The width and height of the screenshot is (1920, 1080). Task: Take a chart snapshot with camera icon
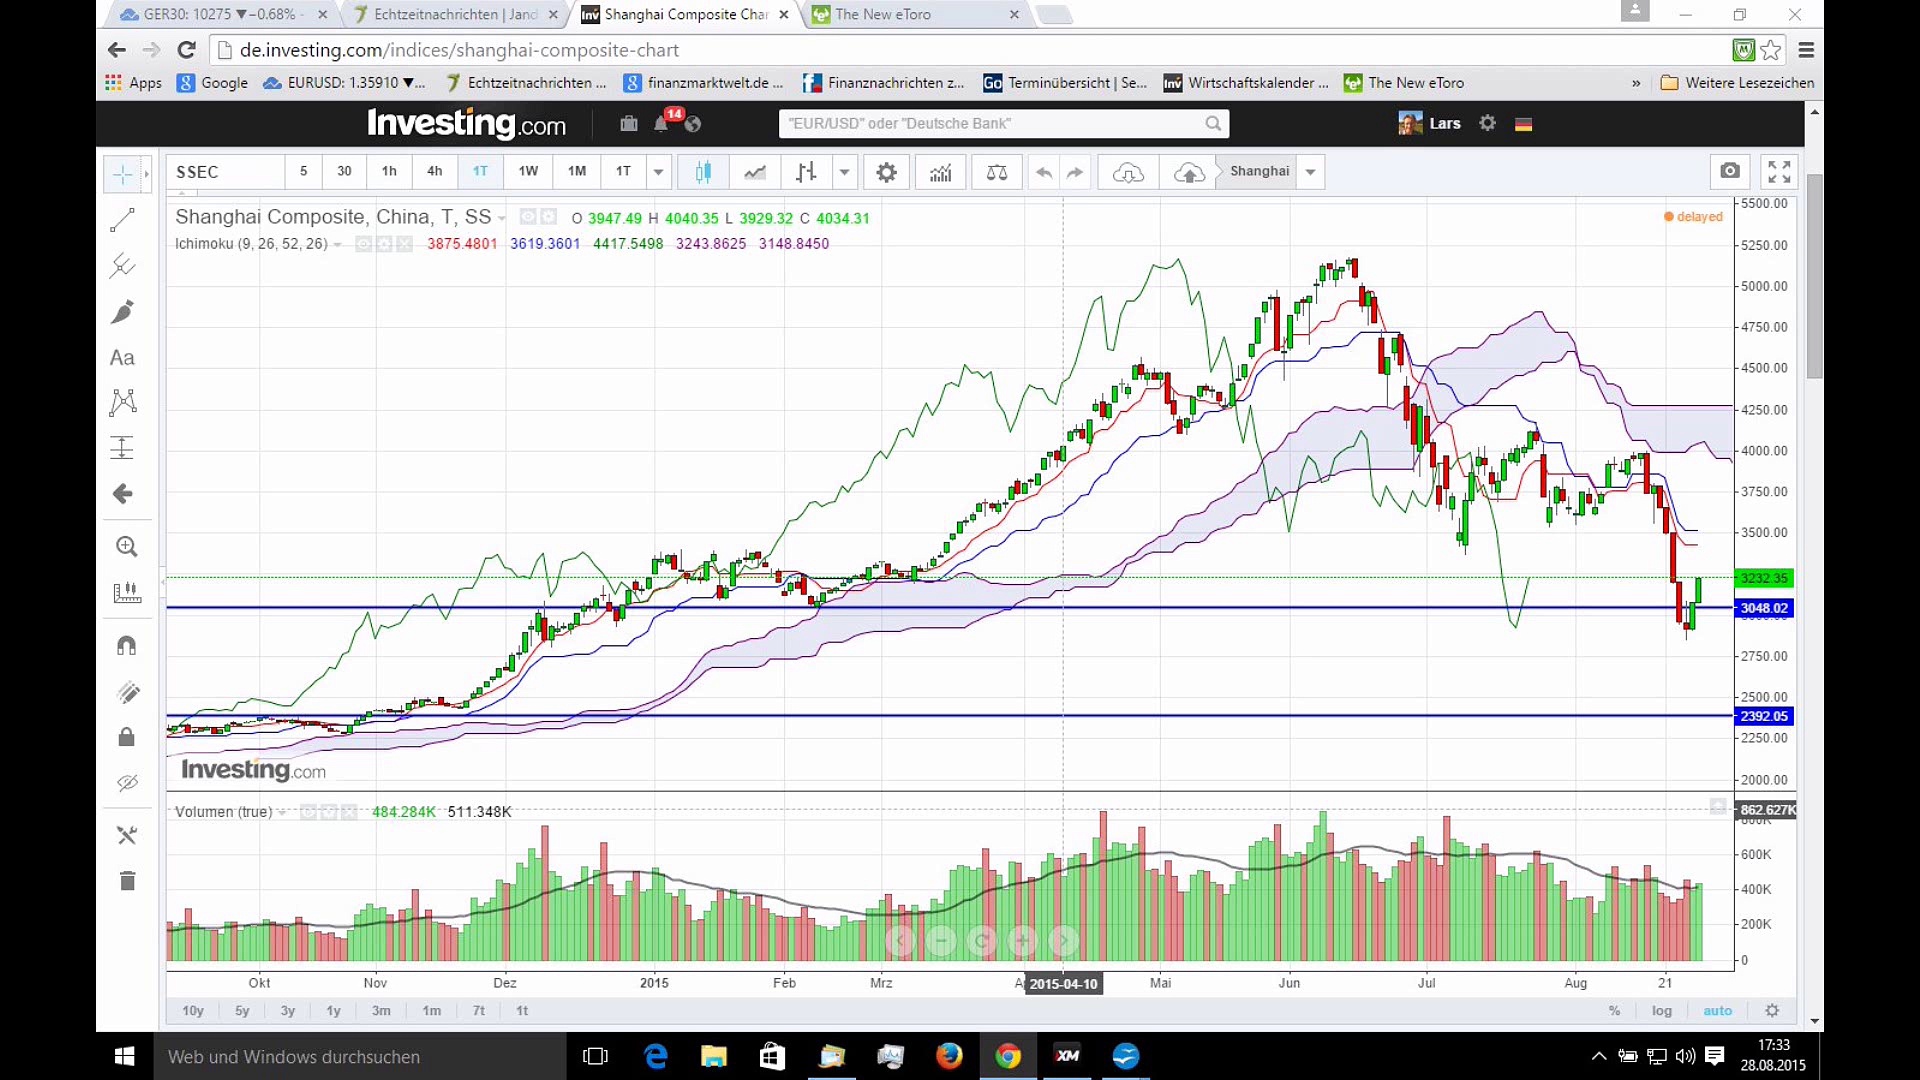click(x=1730, y=171)
